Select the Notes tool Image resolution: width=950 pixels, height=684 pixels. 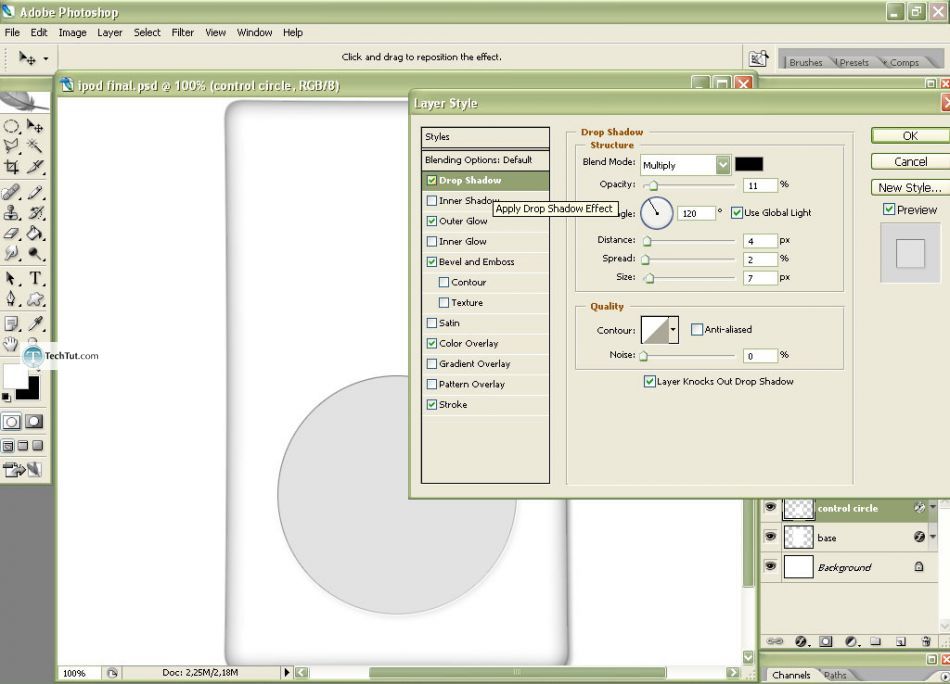[x=11, y=324]
